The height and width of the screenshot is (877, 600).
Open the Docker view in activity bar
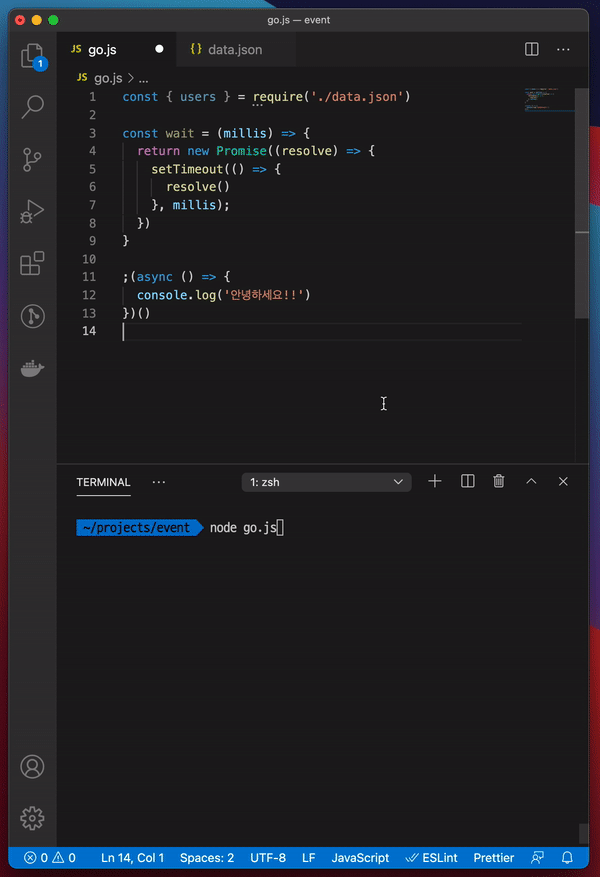[32, 369]
